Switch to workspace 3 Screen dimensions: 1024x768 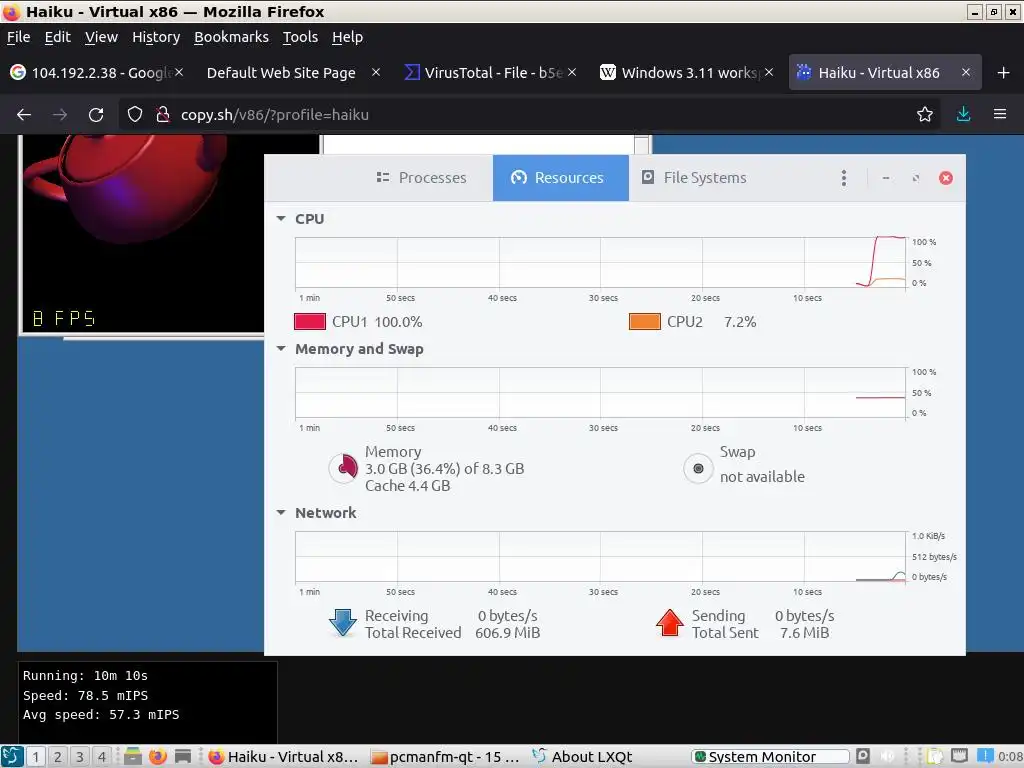click(80, 757)
